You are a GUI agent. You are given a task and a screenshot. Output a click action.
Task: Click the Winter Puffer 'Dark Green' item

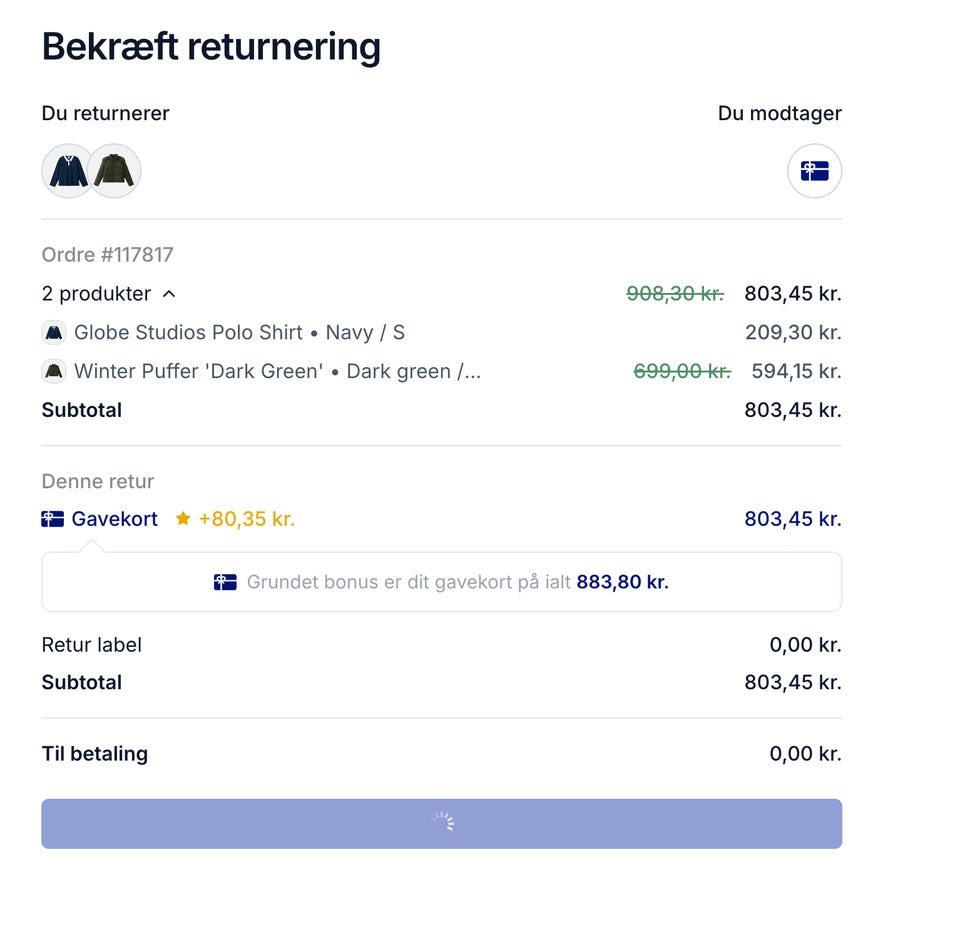click(277, 372)
